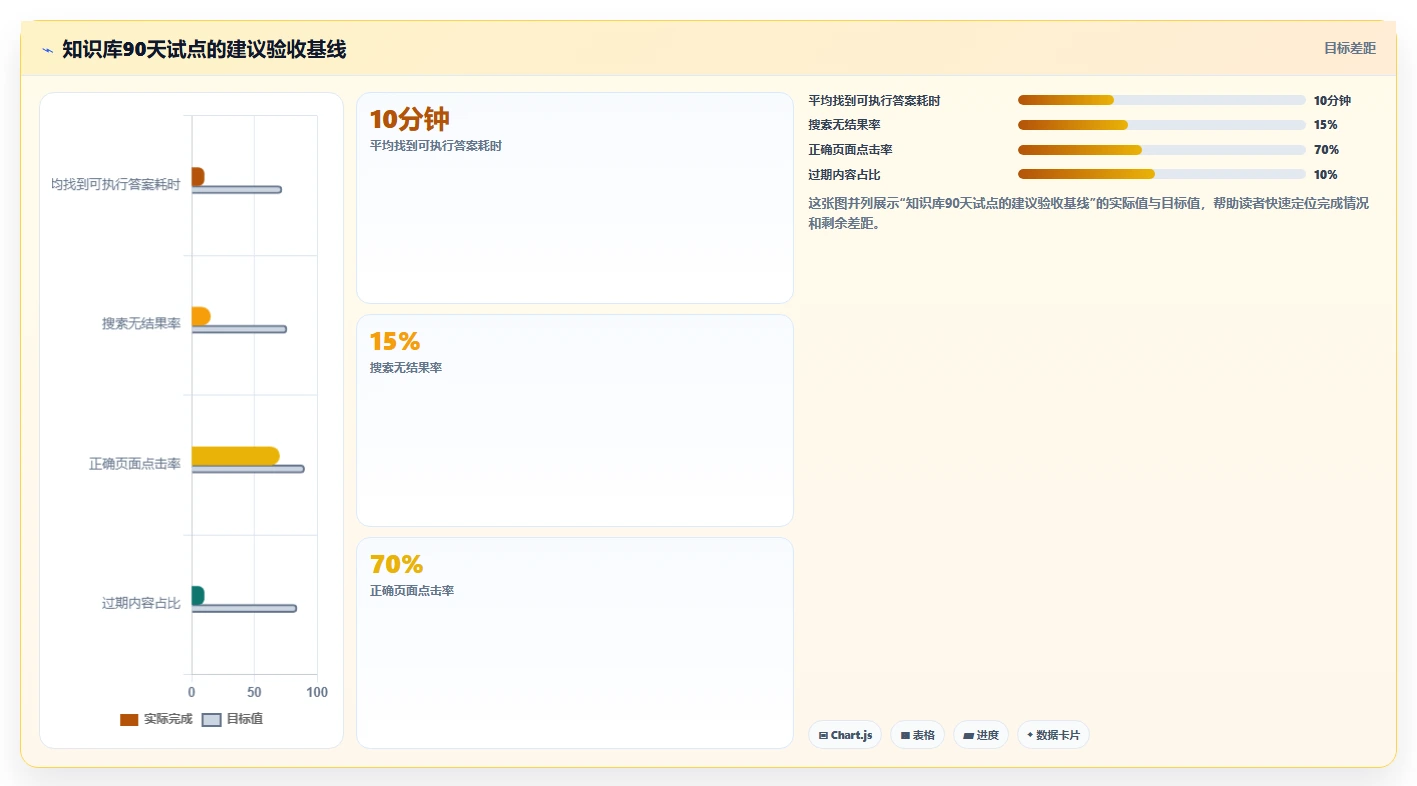
Task: Click the yellow 正确页面点击率 actual bar
Action: (235, 456)
